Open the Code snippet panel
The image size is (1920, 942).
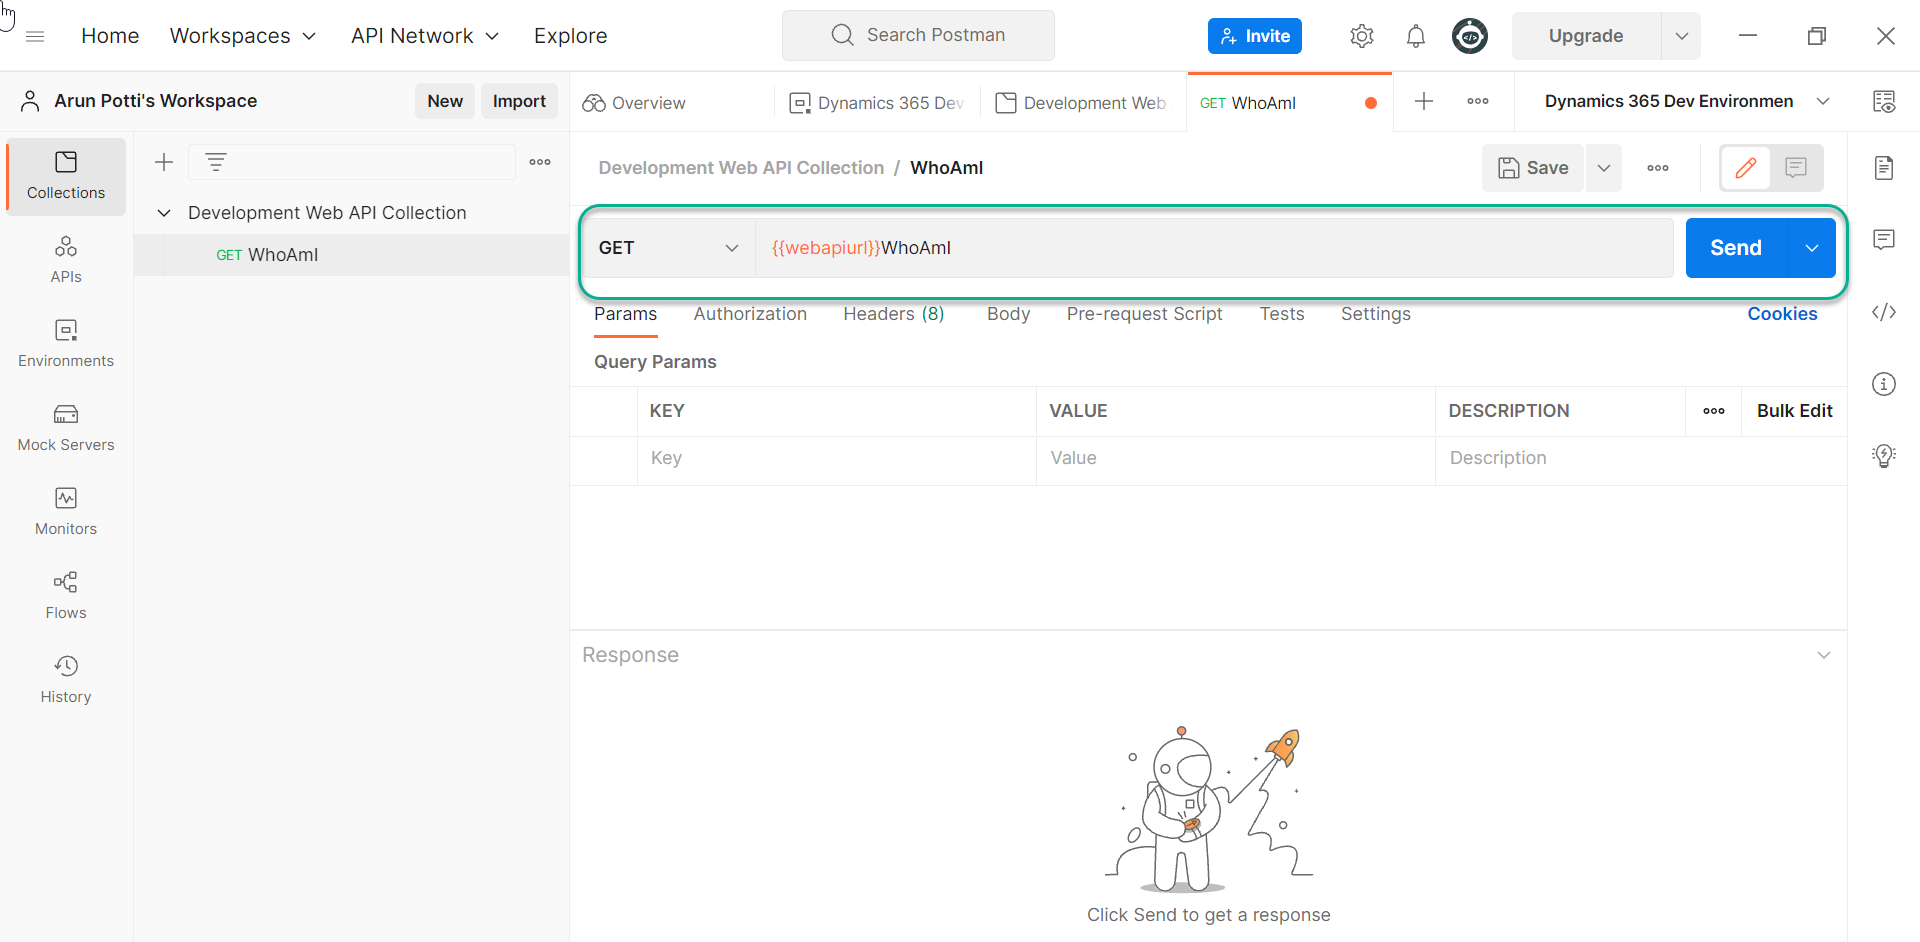[x=1883, y=312]
